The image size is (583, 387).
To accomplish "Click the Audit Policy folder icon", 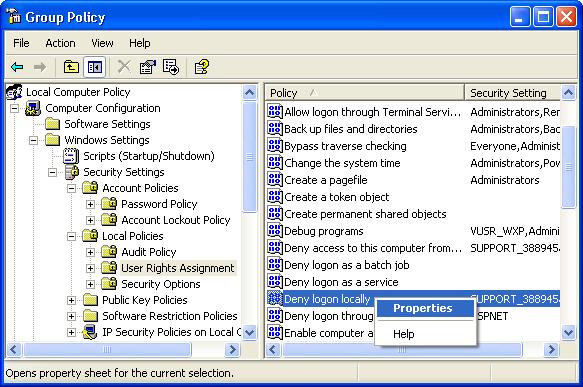I will coord(109,252).
